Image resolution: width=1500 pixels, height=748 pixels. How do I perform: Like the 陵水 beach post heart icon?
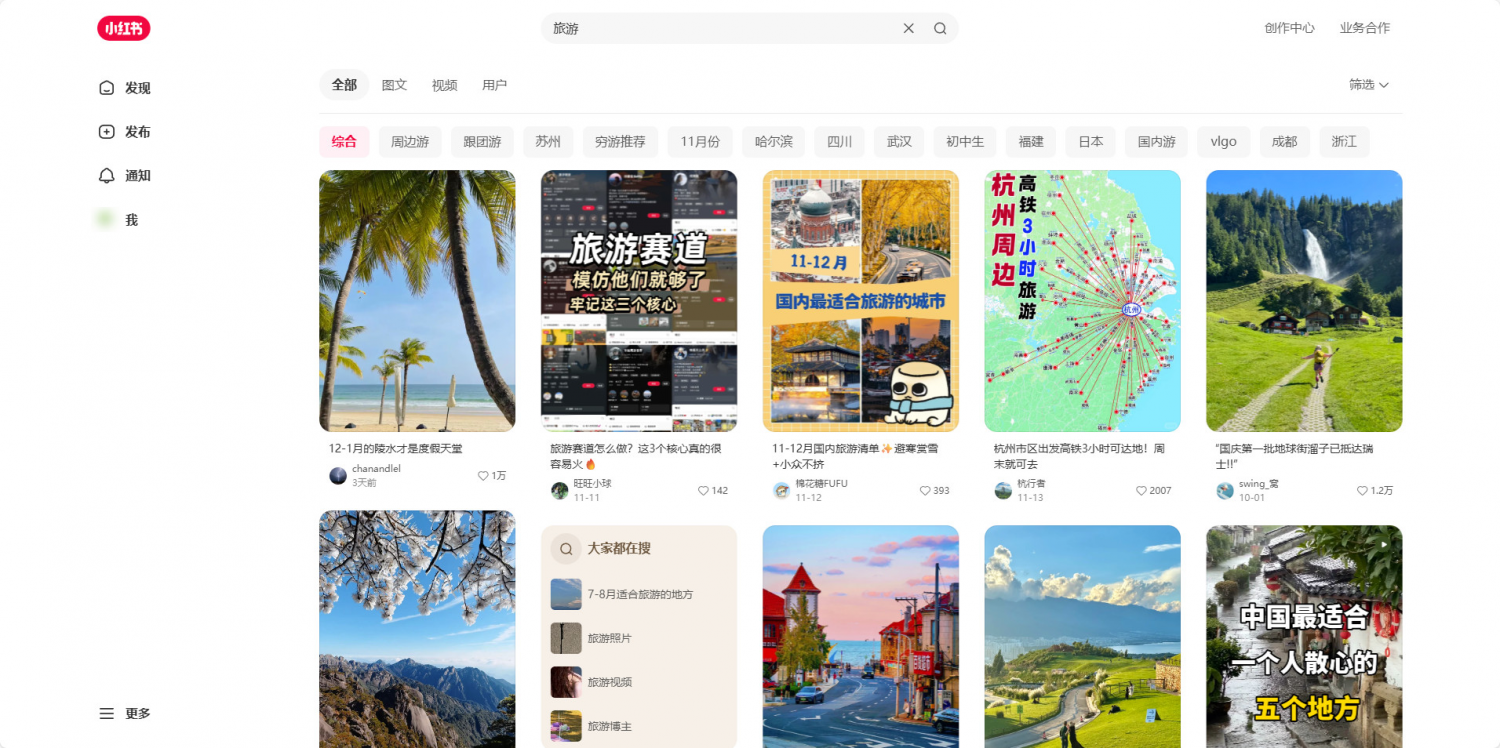coord(483,476)
